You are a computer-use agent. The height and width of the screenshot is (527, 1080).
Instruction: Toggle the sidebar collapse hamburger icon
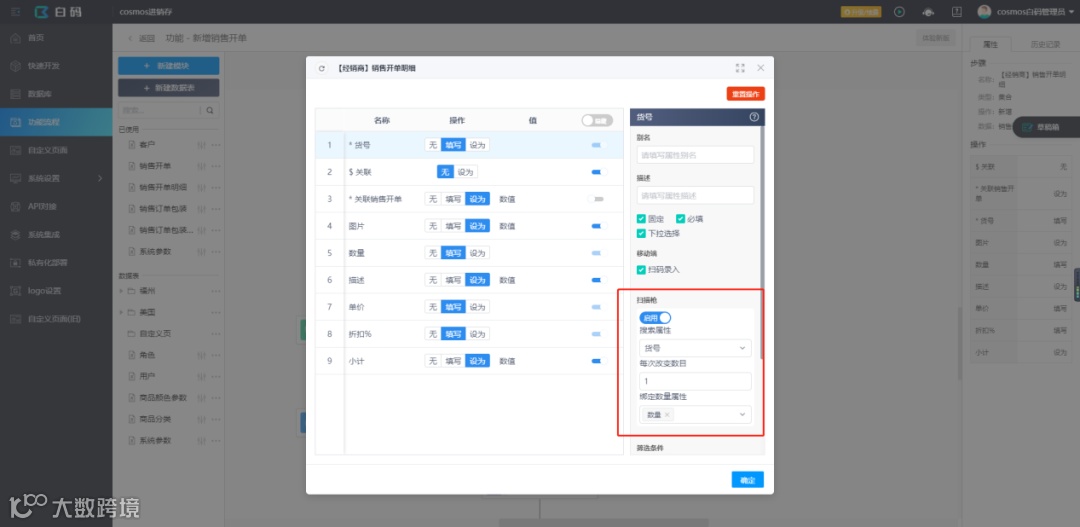[14, 12]
